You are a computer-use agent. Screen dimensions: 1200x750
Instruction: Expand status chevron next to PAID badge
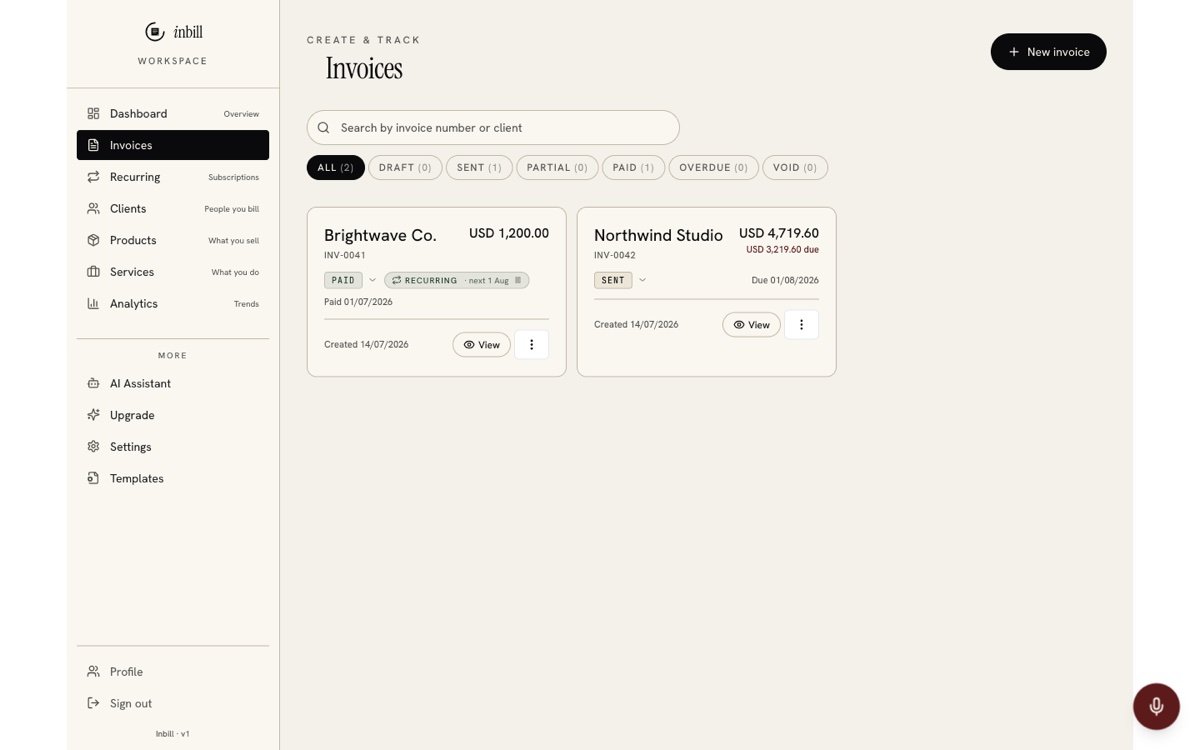click(372, 281)
